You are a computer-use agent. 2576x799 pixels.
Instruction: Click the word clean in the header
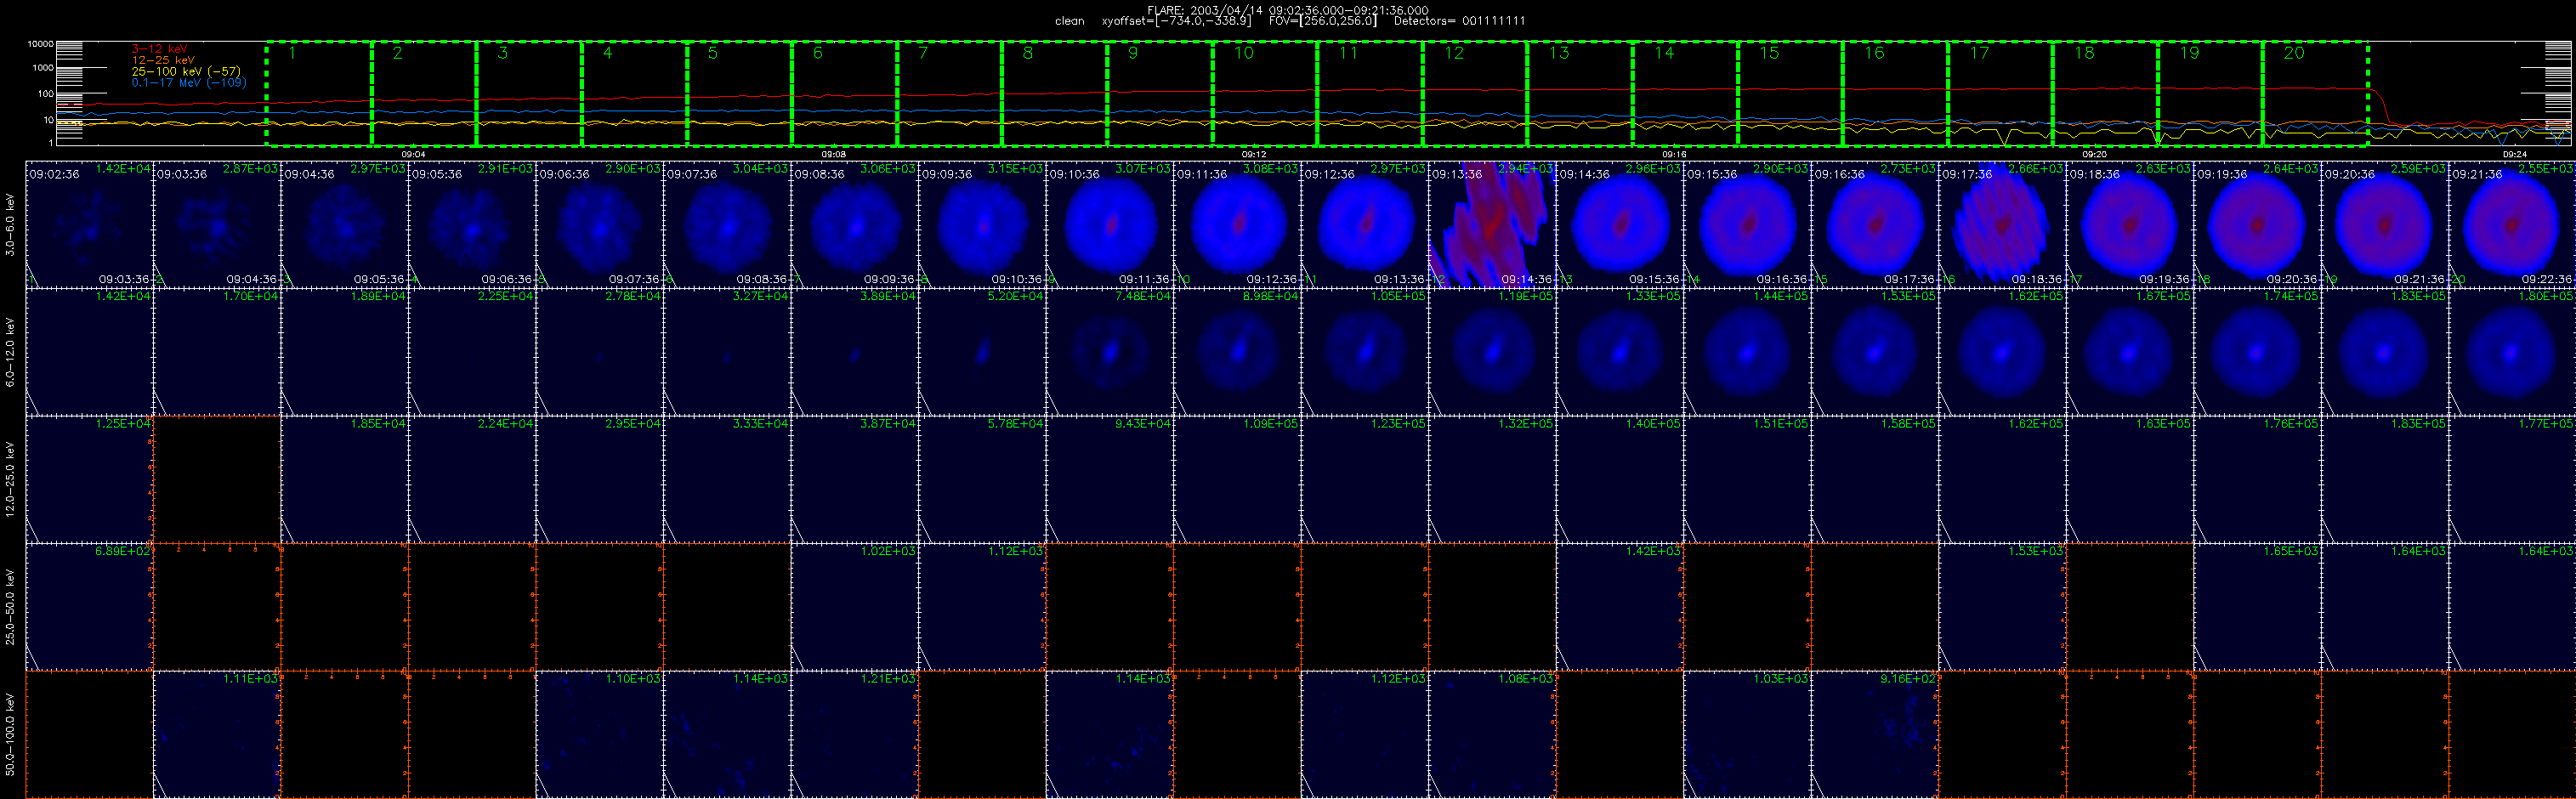coord(1069,21)
